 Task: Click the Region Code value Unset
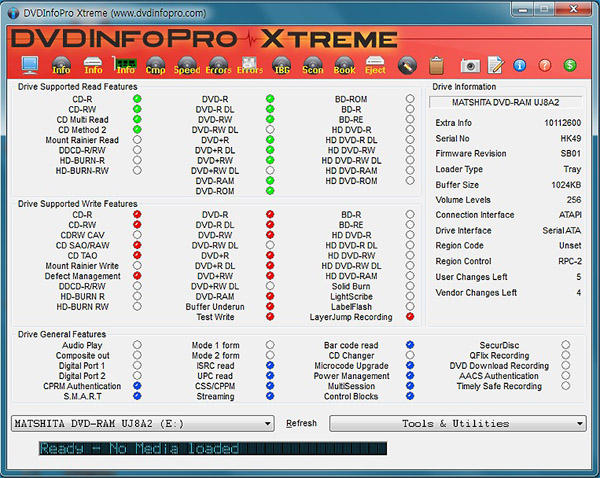570,245
